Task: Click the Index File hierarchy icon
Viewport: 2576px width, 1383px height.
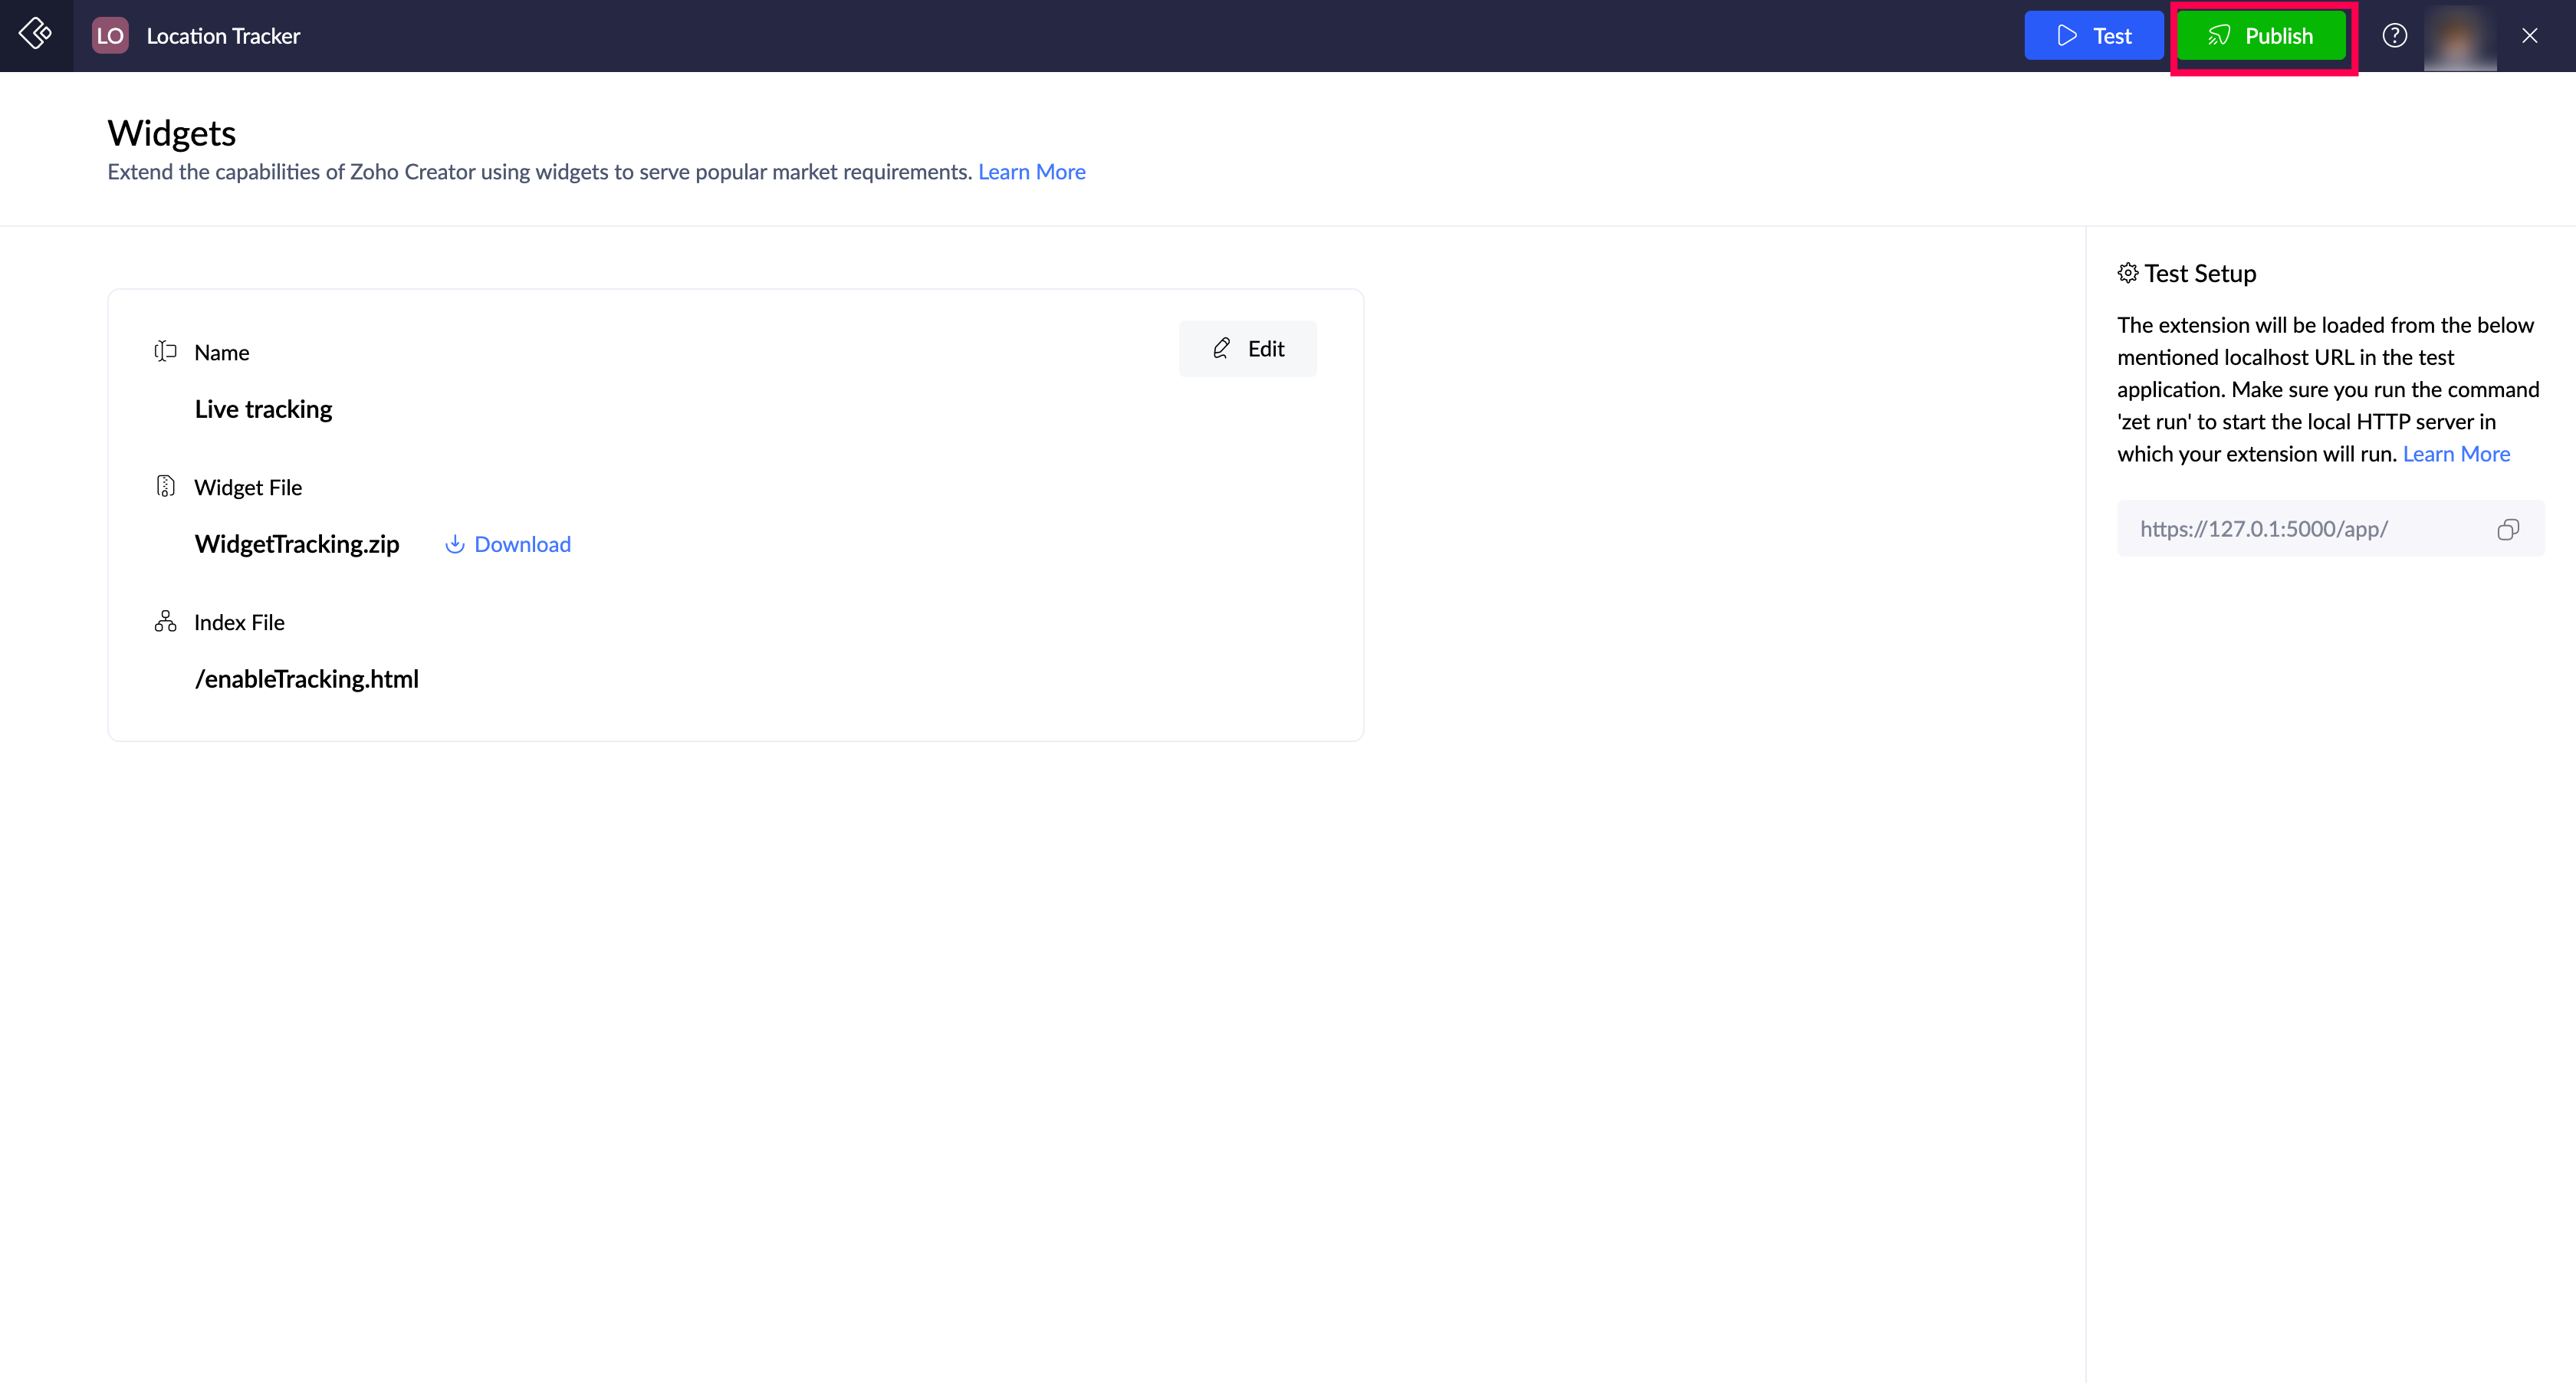Action: (165, 621)
